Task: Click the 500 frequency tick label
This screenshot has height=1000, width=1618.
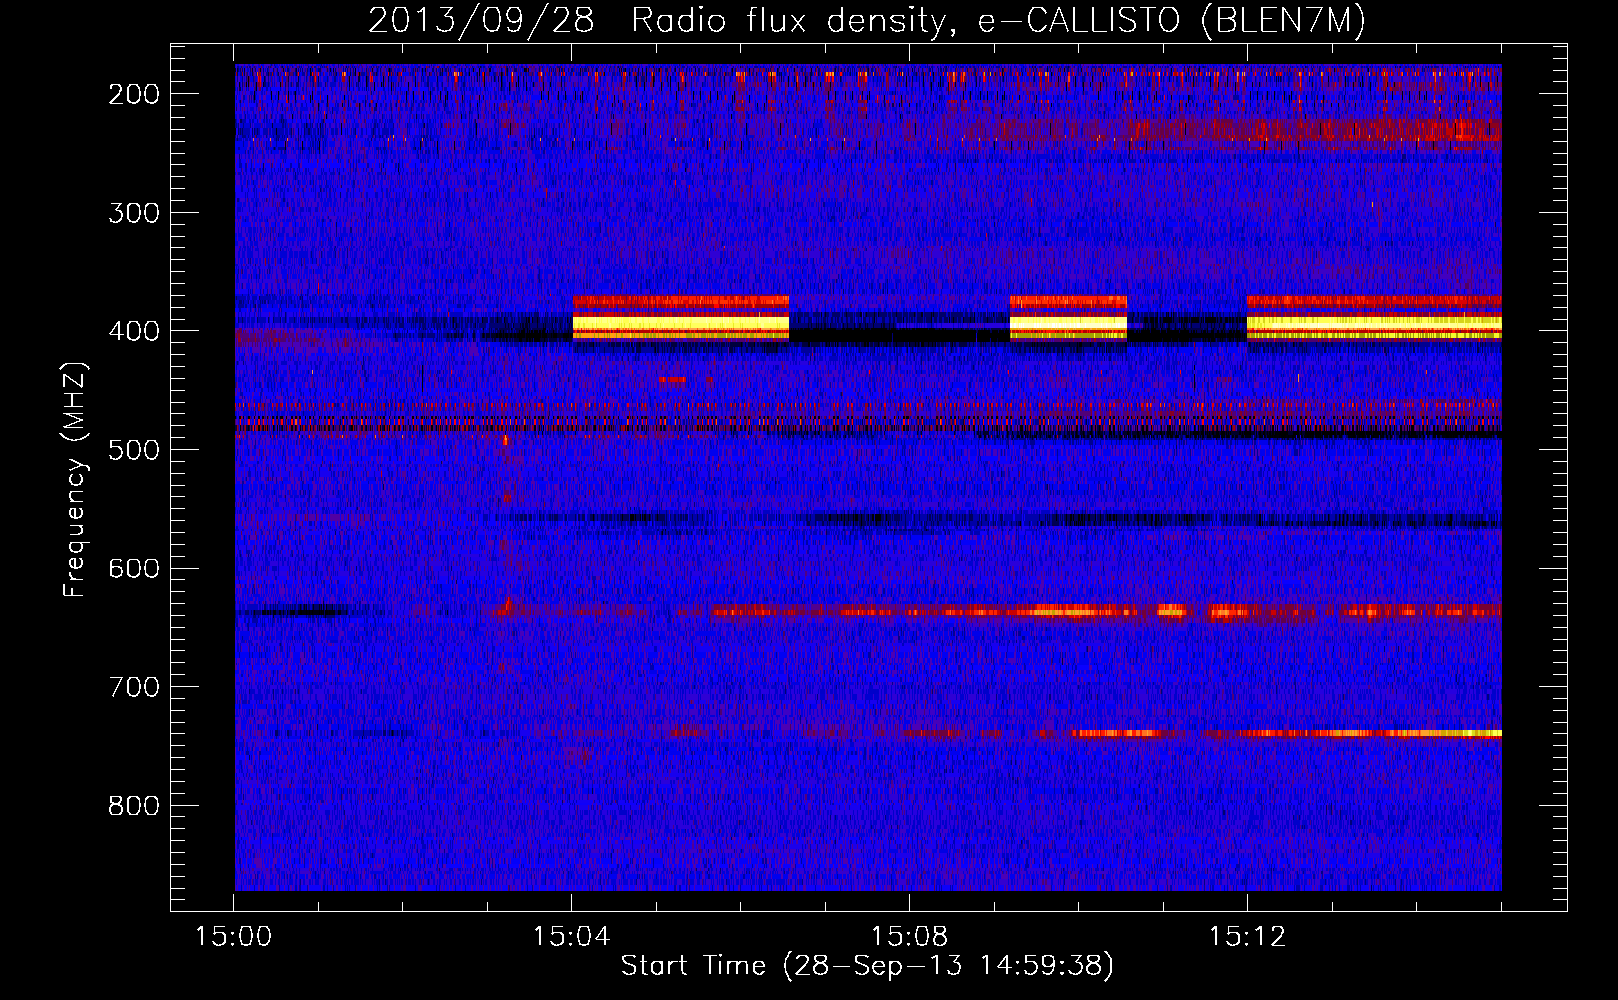Action: 134,450
